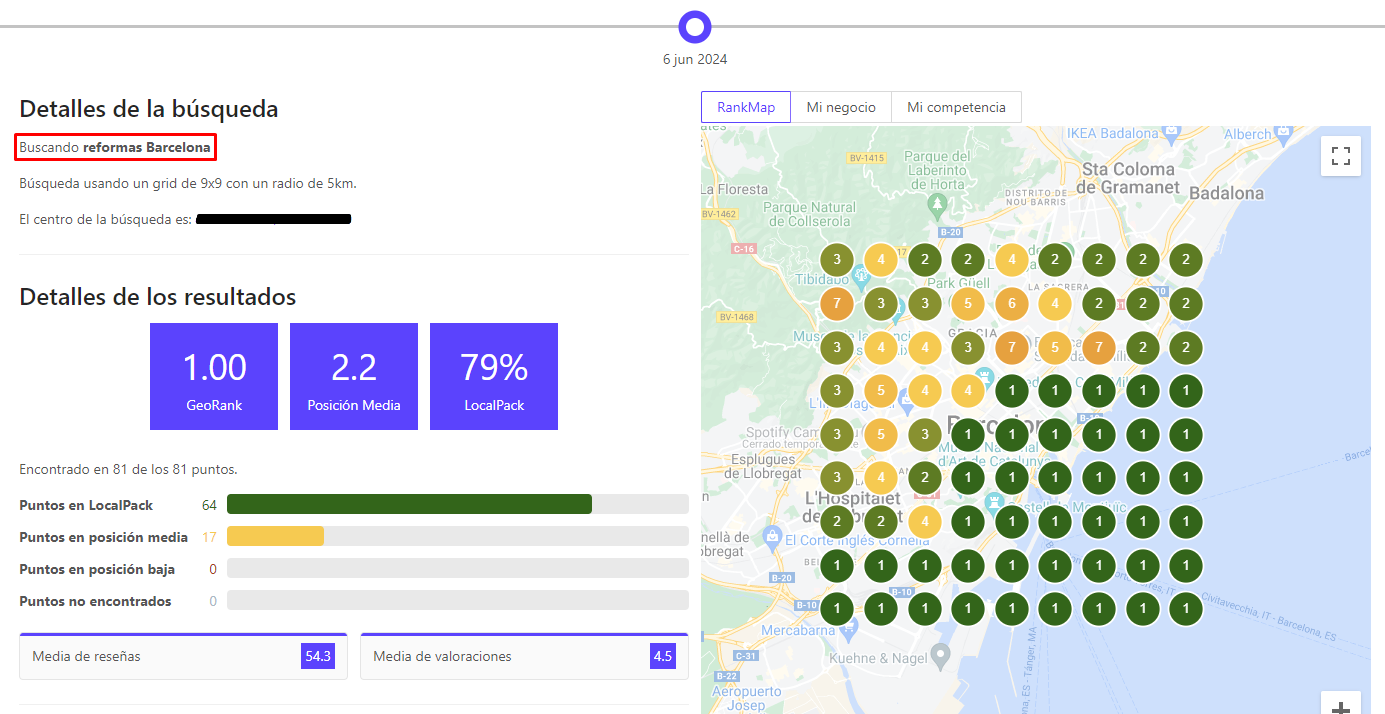1385x714 pixels.
Task: Click 'Buscando reformas Barcelona' text
Action: [116, 147]
